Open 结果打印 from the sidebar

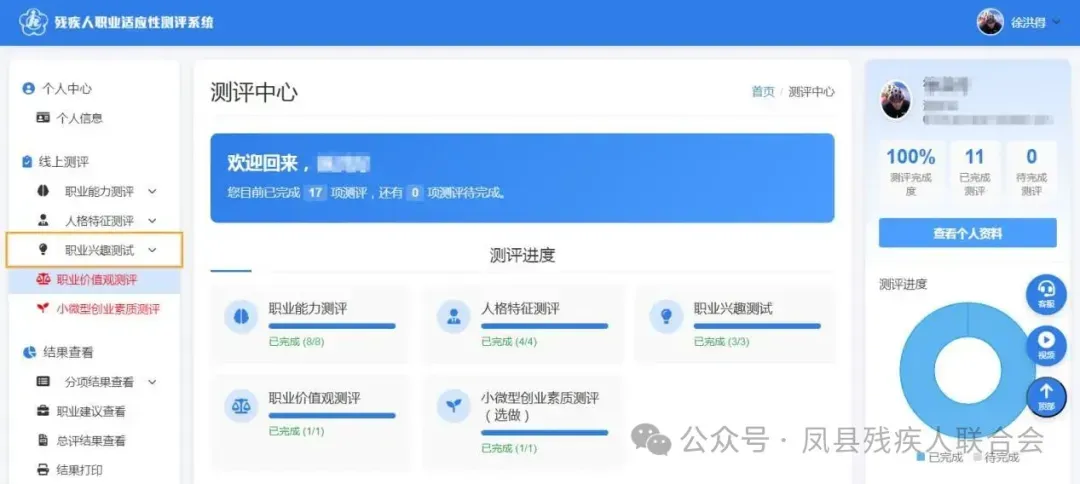tap(79, 469)
